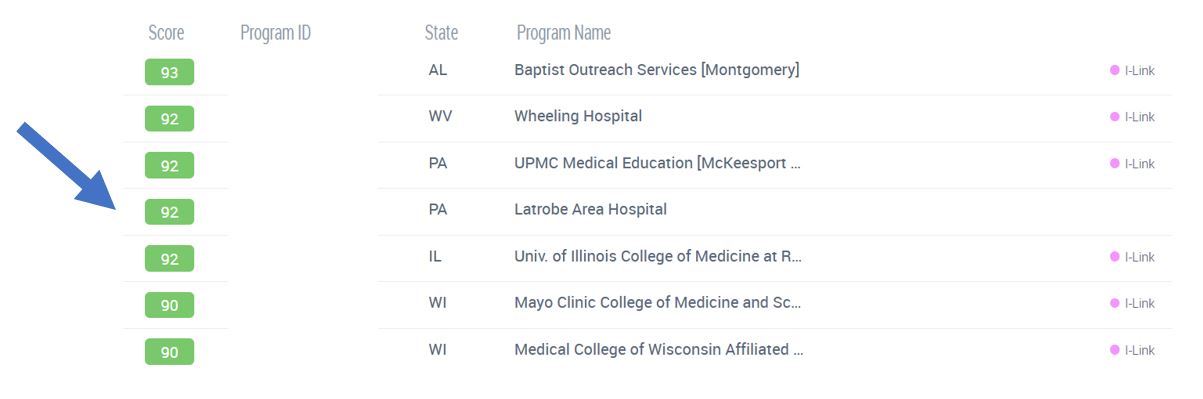
Task: Open the Medical College of Wisconsin Affiliated program
Action: point(659,350)
